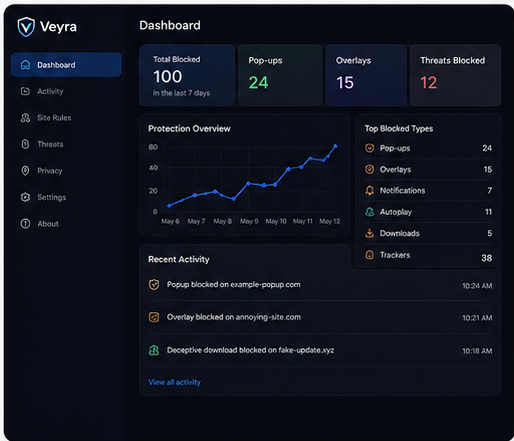Click the About info icon

[x=25, y=223]
